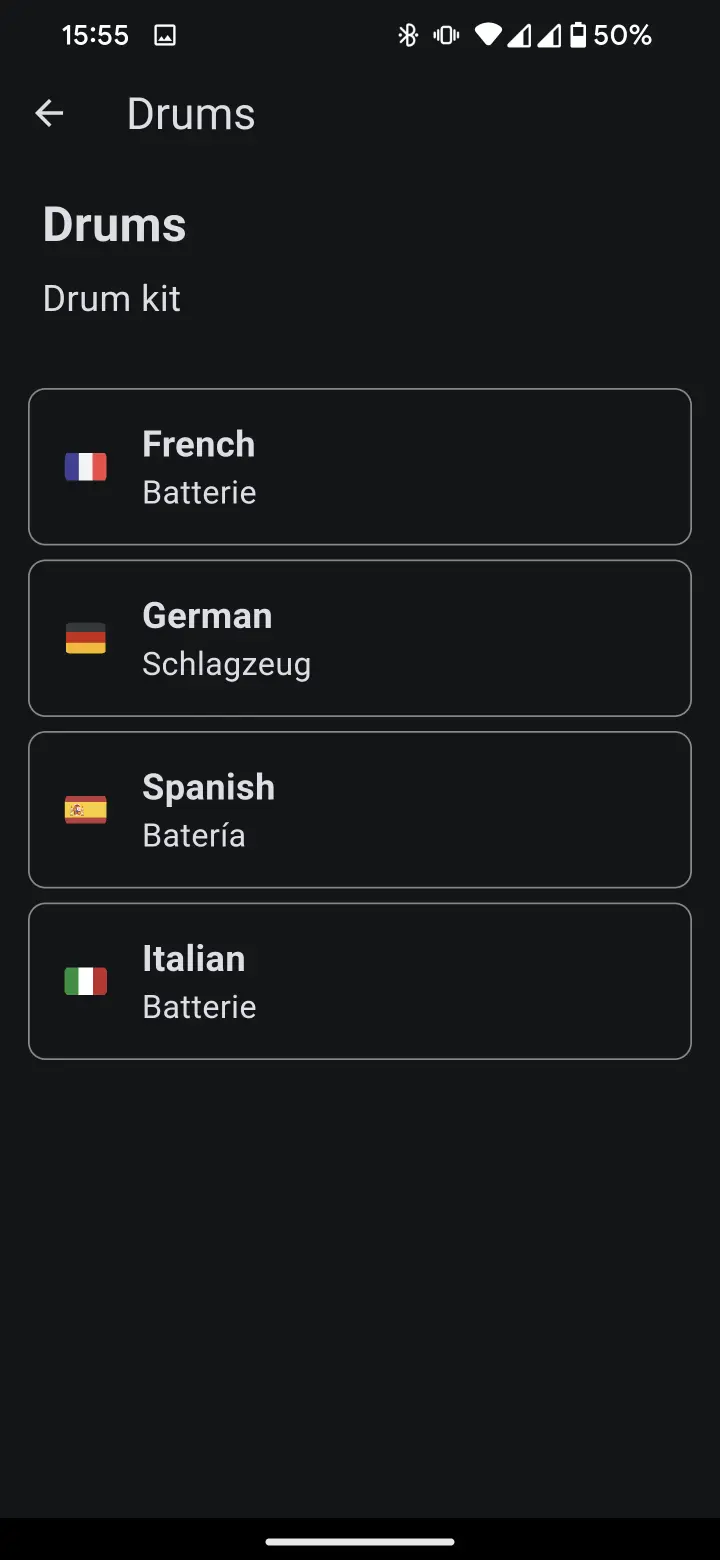
Task: Tap the Drums toolbar title
Action: 191,114
